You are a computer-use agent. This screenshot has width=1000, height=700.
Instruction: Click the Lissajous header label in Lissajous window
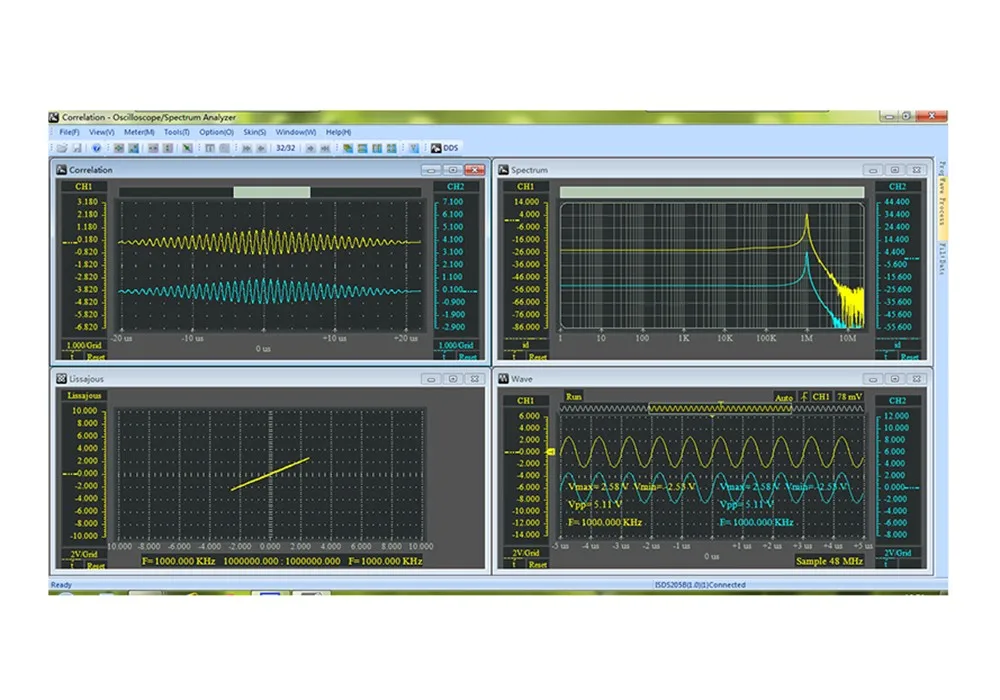click(84, 395)
